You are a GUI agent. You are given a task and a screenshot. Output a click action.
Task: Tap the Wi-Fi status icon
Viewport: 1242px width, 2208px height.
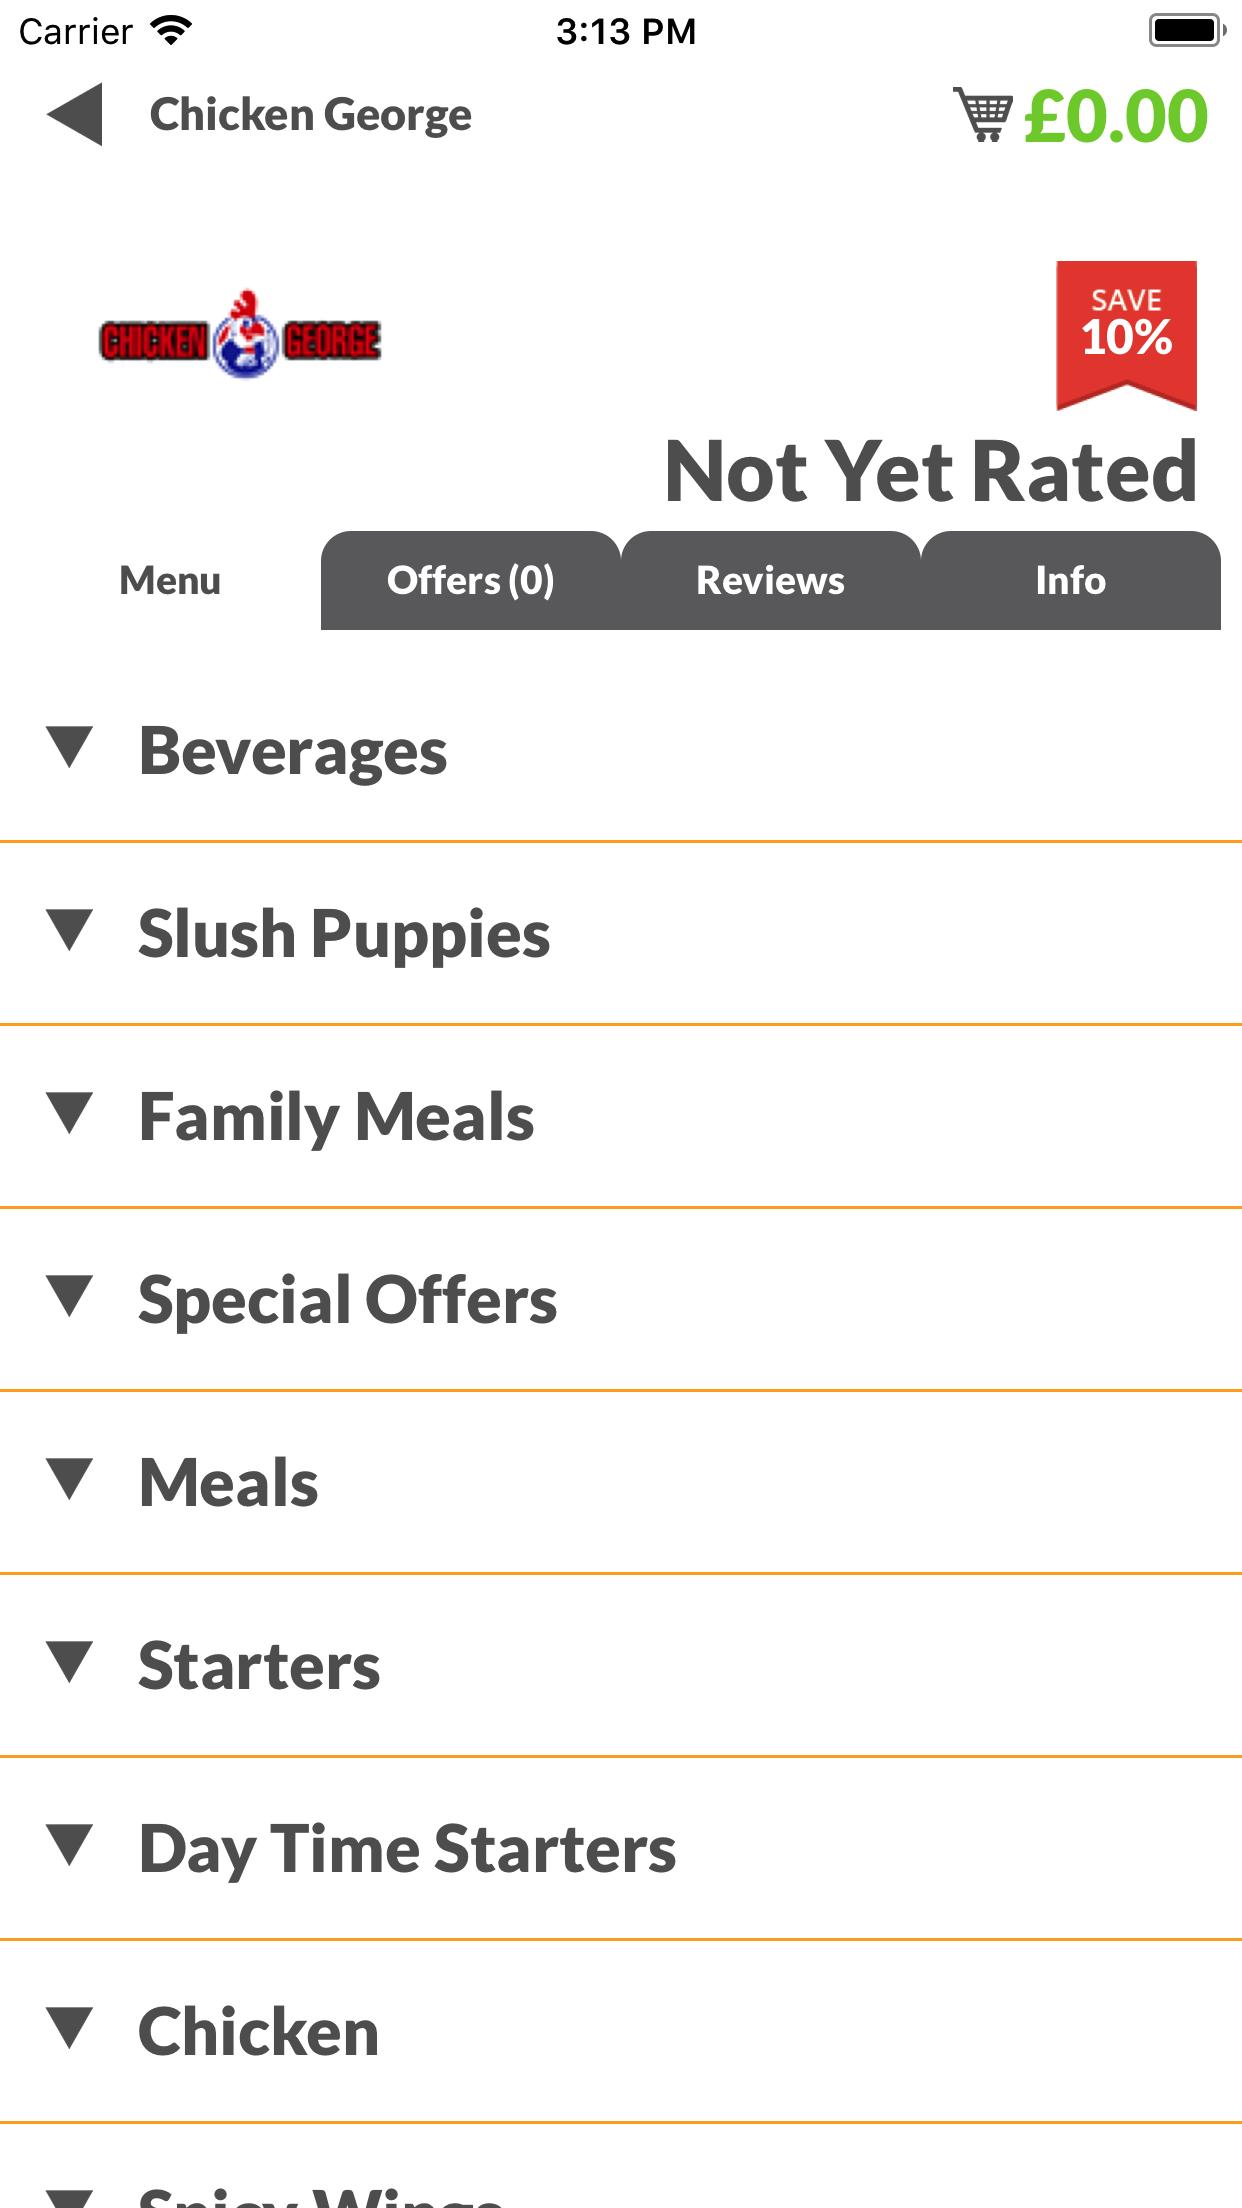(x=171, y=31)
